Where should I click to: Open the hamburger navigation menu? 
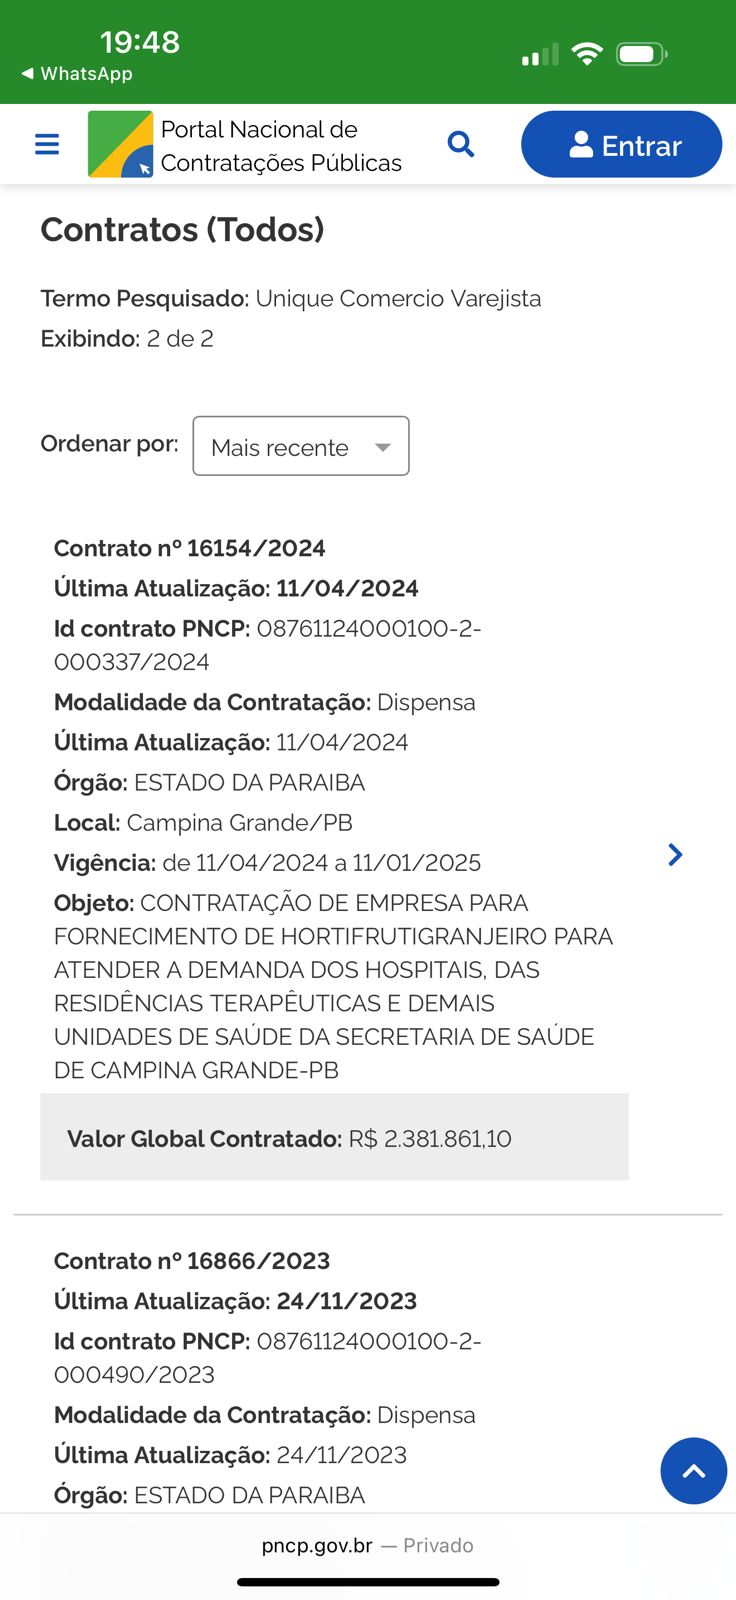pyautogui.click(x=47, y=145)
